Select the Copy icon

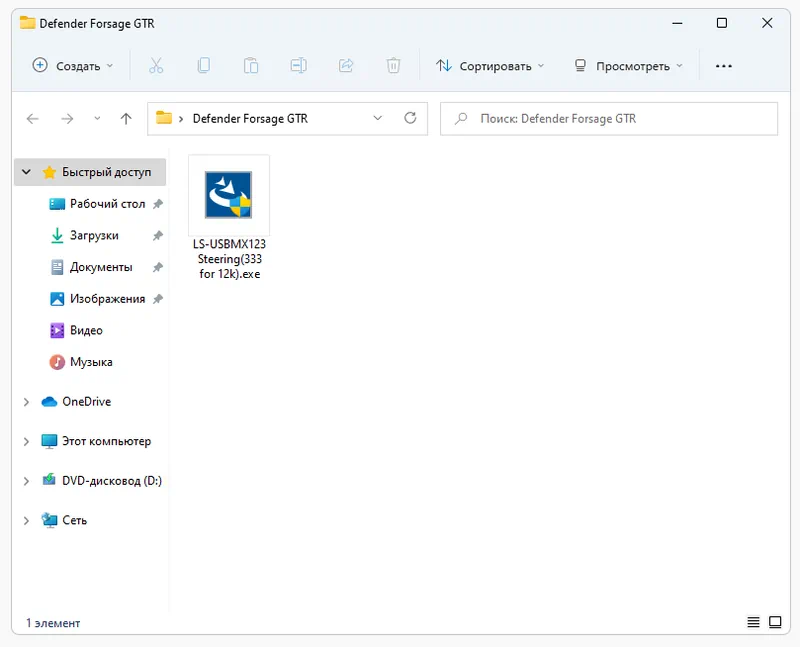click(x=203, y=65)
